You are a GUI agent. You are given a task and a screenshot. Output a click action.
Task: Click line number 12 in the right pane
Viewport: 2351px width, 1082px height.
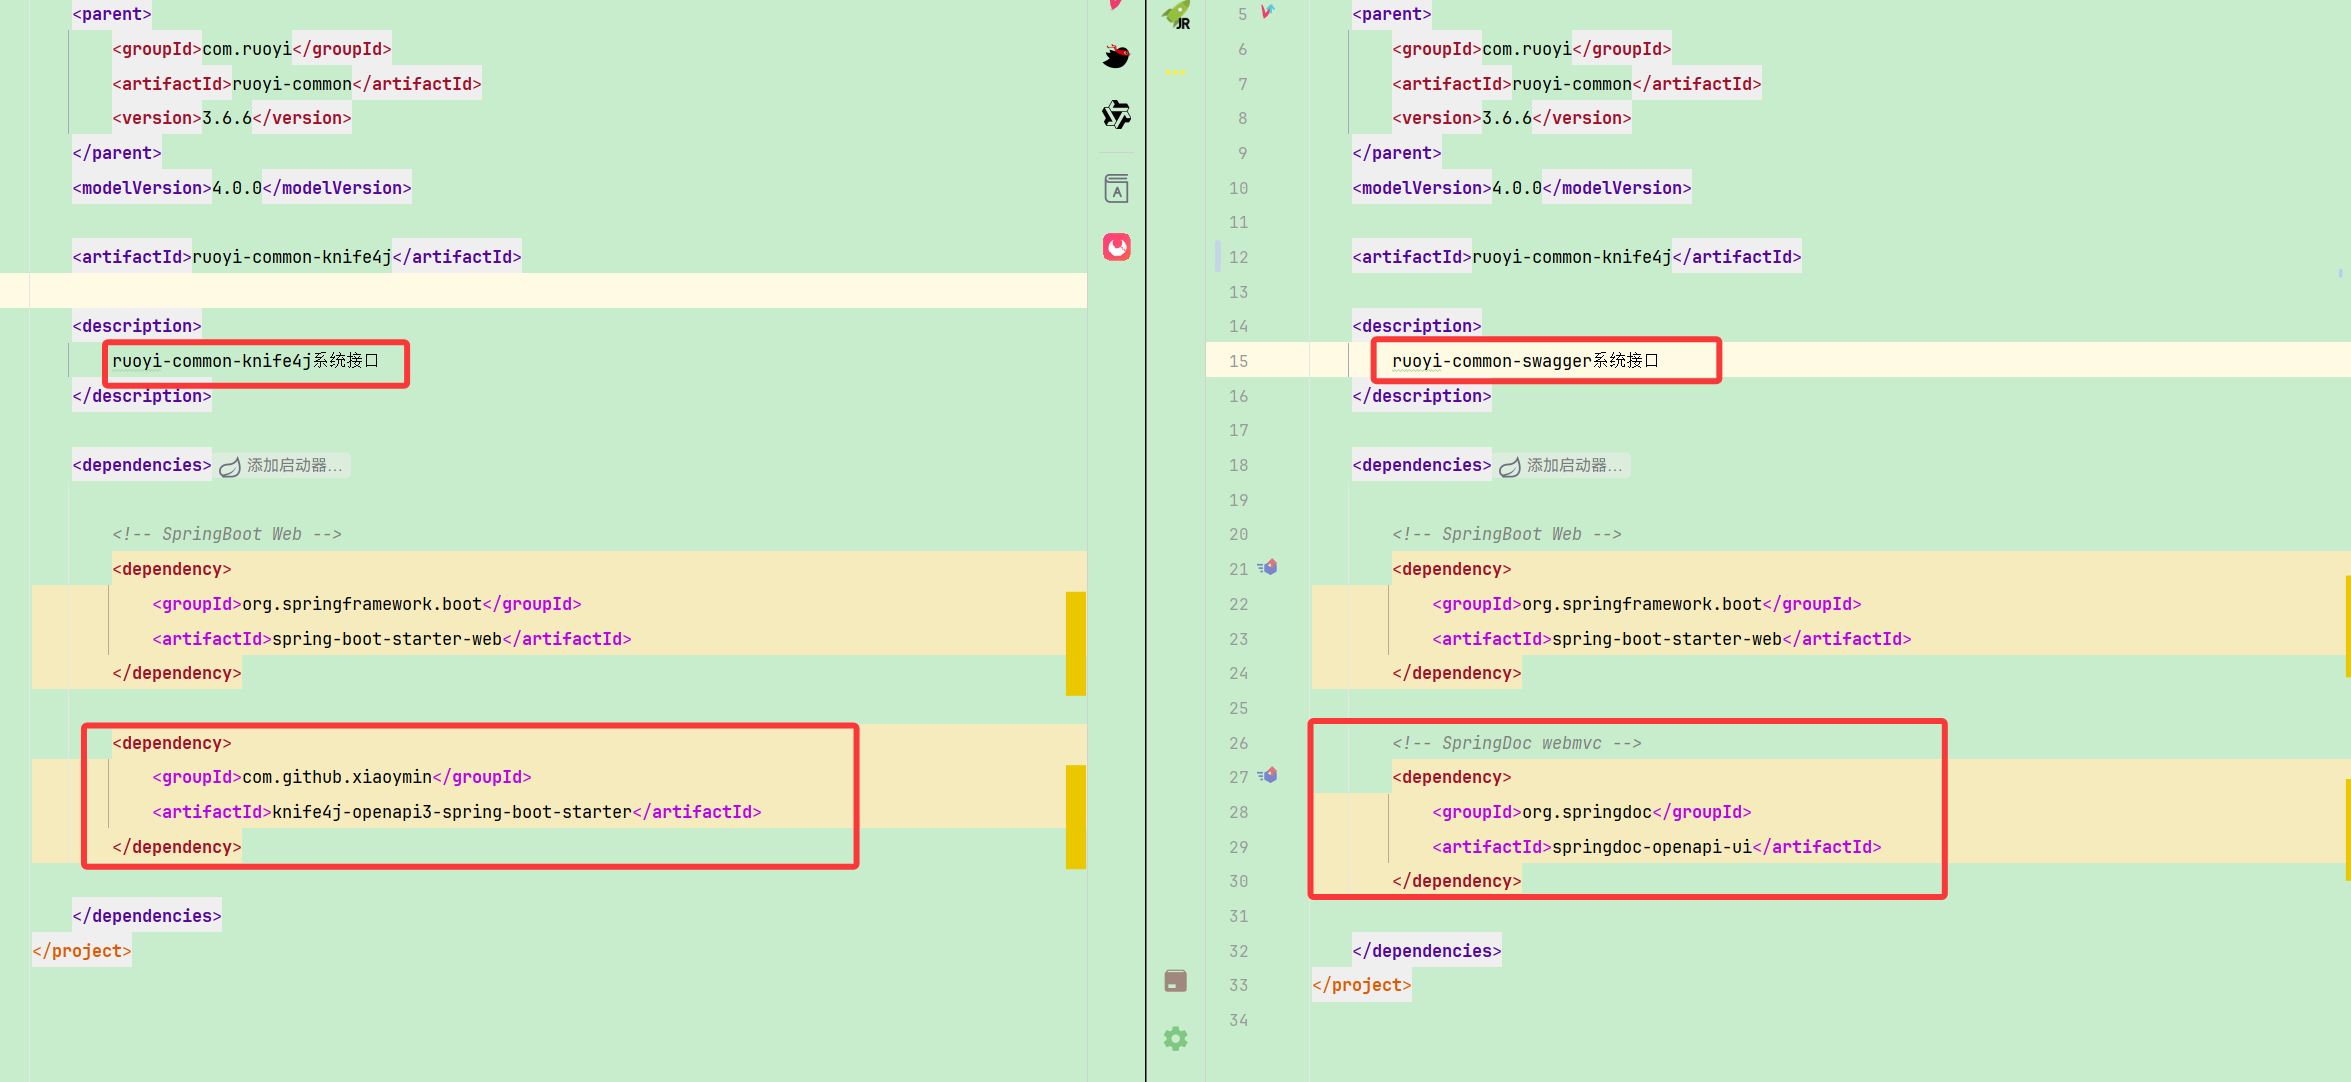1237,256
